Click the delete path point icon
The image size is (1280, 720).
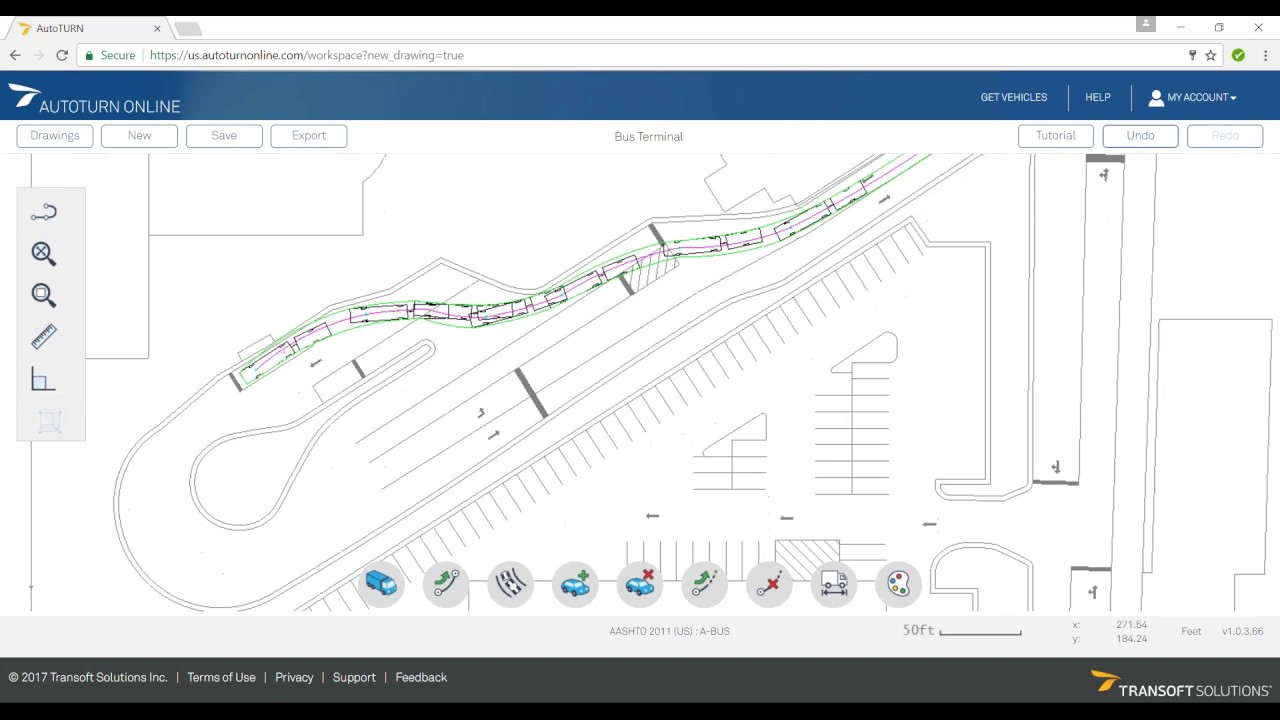[x=769, y=583]
